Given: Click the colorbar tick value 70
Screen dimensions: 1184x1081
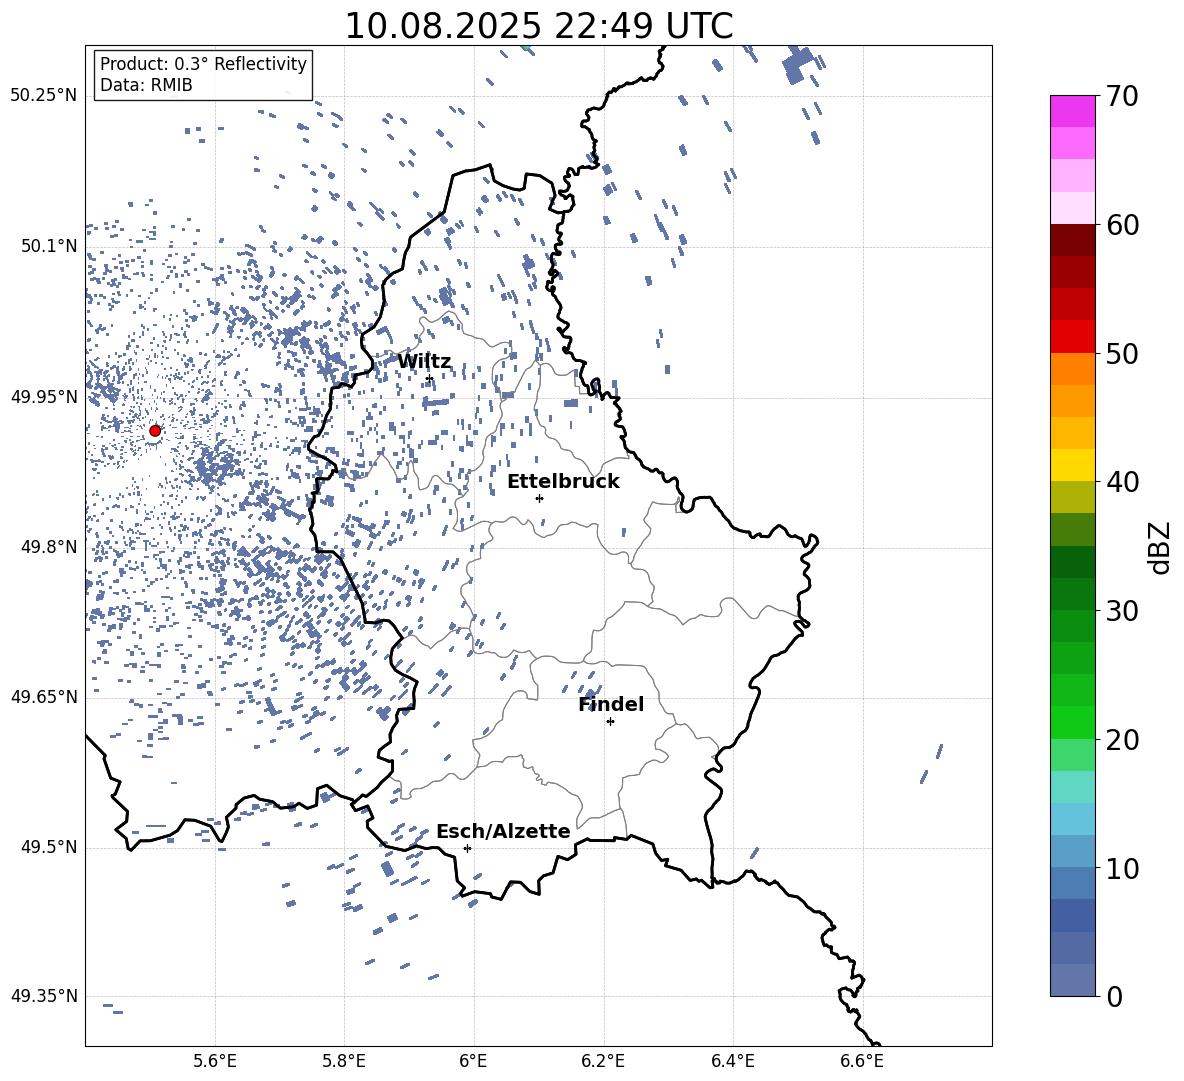Looking at the screenshot, I should tap(1122, 96).
